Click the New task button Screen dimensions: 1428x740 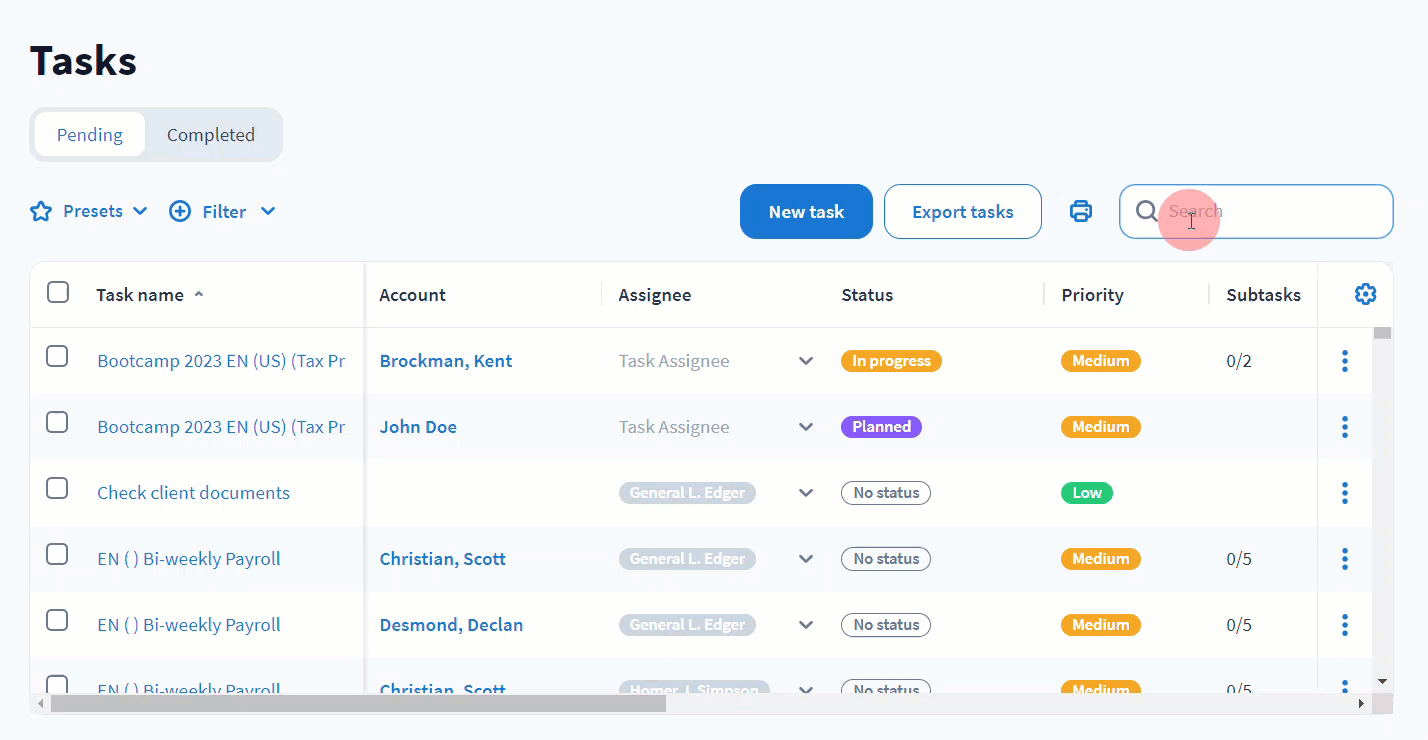pyautogui.click(x=806, y=212)
